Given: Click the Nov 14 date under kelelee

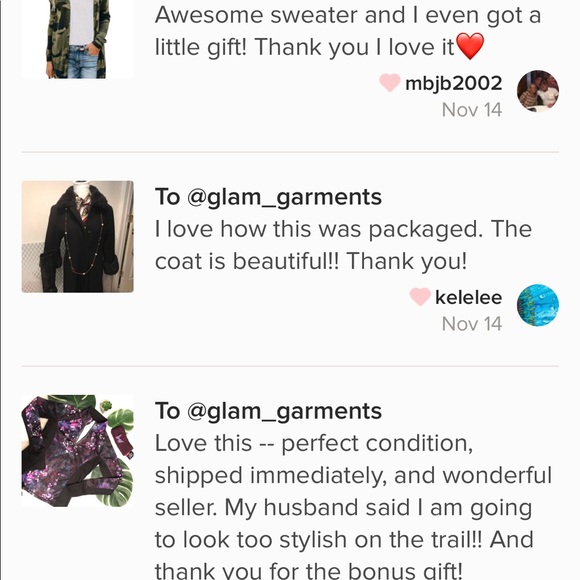Looking at the screenshot, I should point(472,324).
